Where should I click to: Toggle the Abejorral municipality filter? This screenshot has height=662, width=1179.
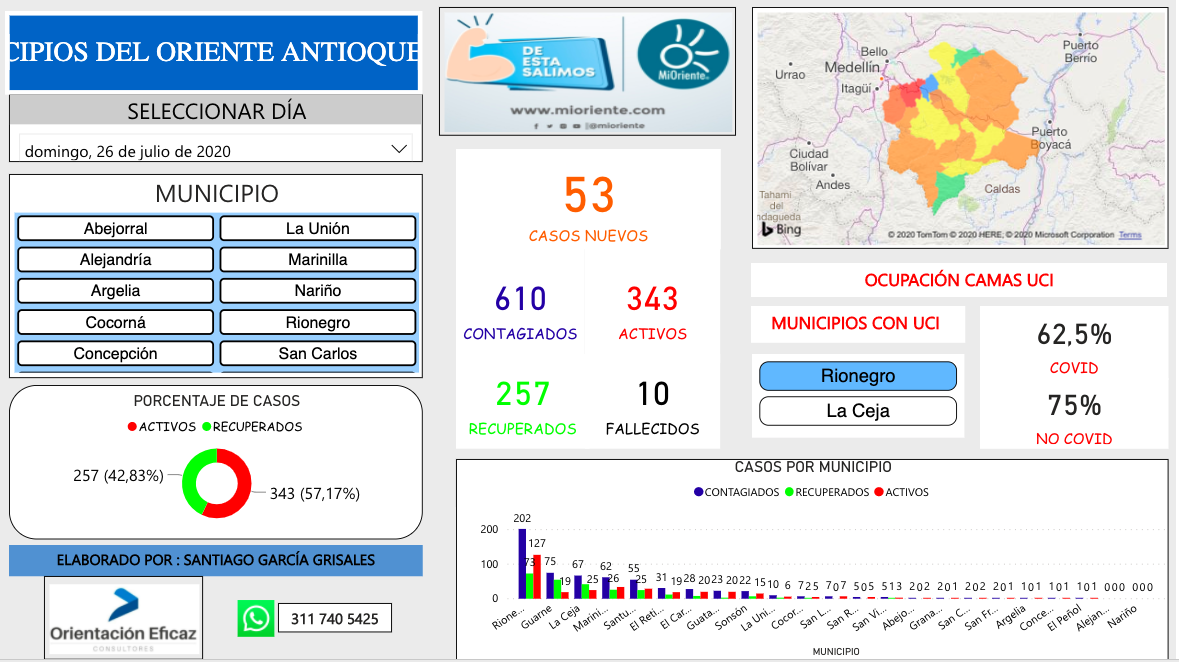tap(115, 229)
